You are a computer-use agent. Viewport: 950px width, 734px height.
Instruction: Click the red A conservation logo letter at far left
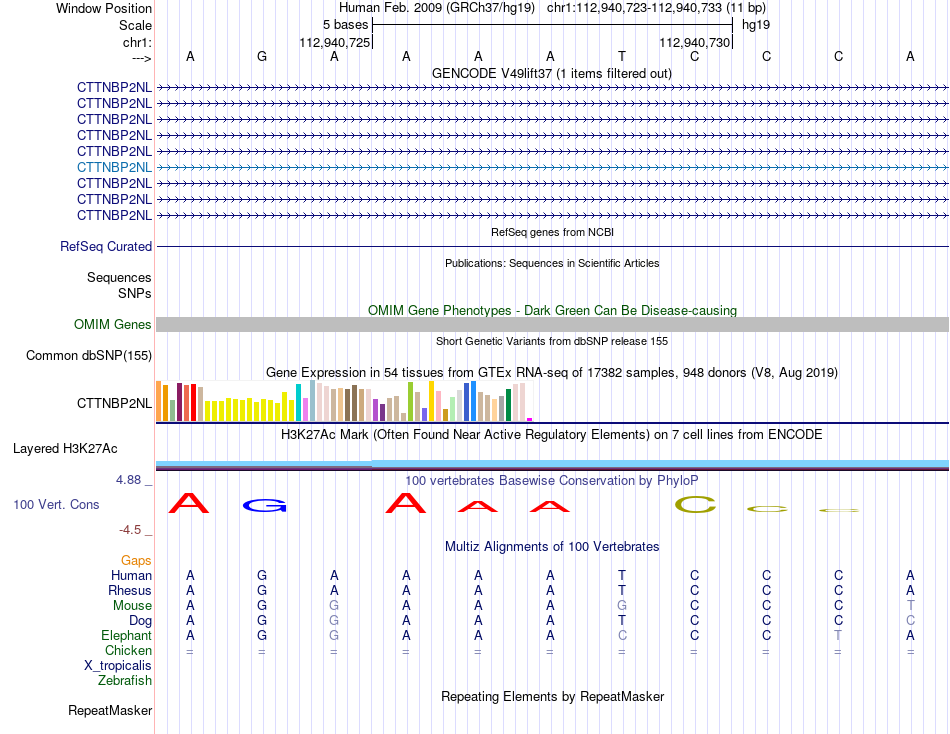(x=189, y=504)
